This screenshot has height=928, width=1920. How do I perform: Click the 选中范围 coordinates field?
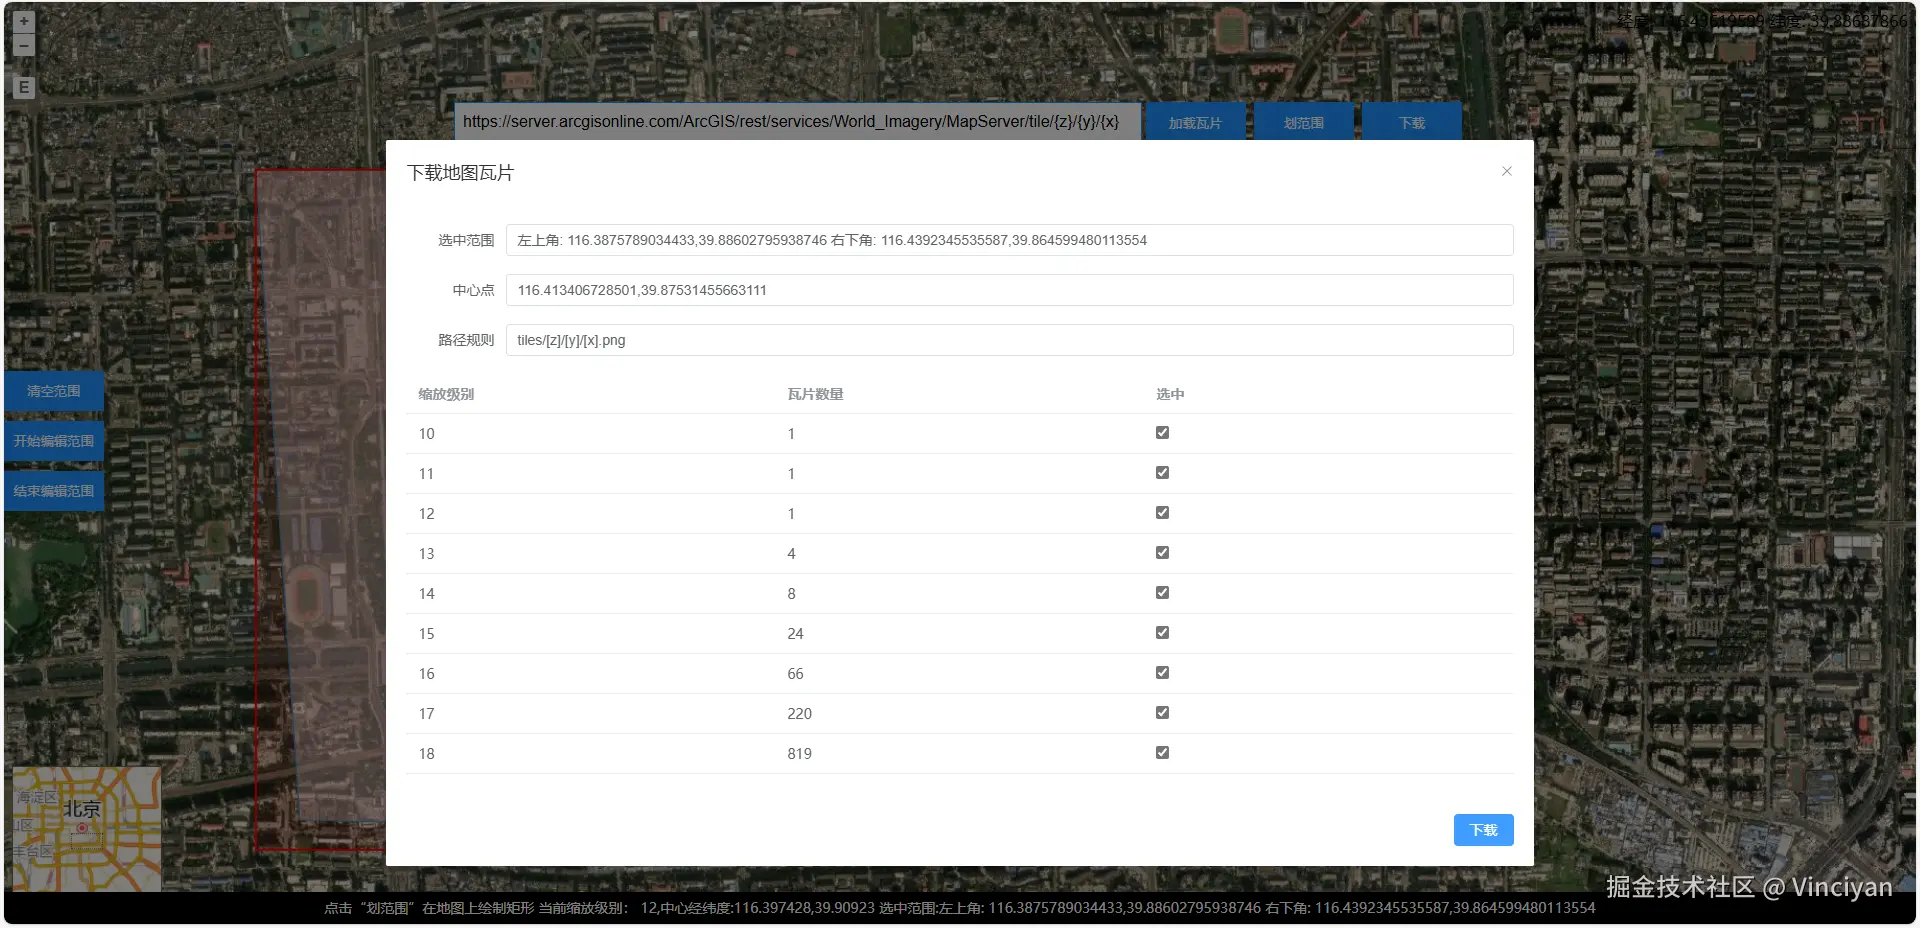[x=1009, y=240]
